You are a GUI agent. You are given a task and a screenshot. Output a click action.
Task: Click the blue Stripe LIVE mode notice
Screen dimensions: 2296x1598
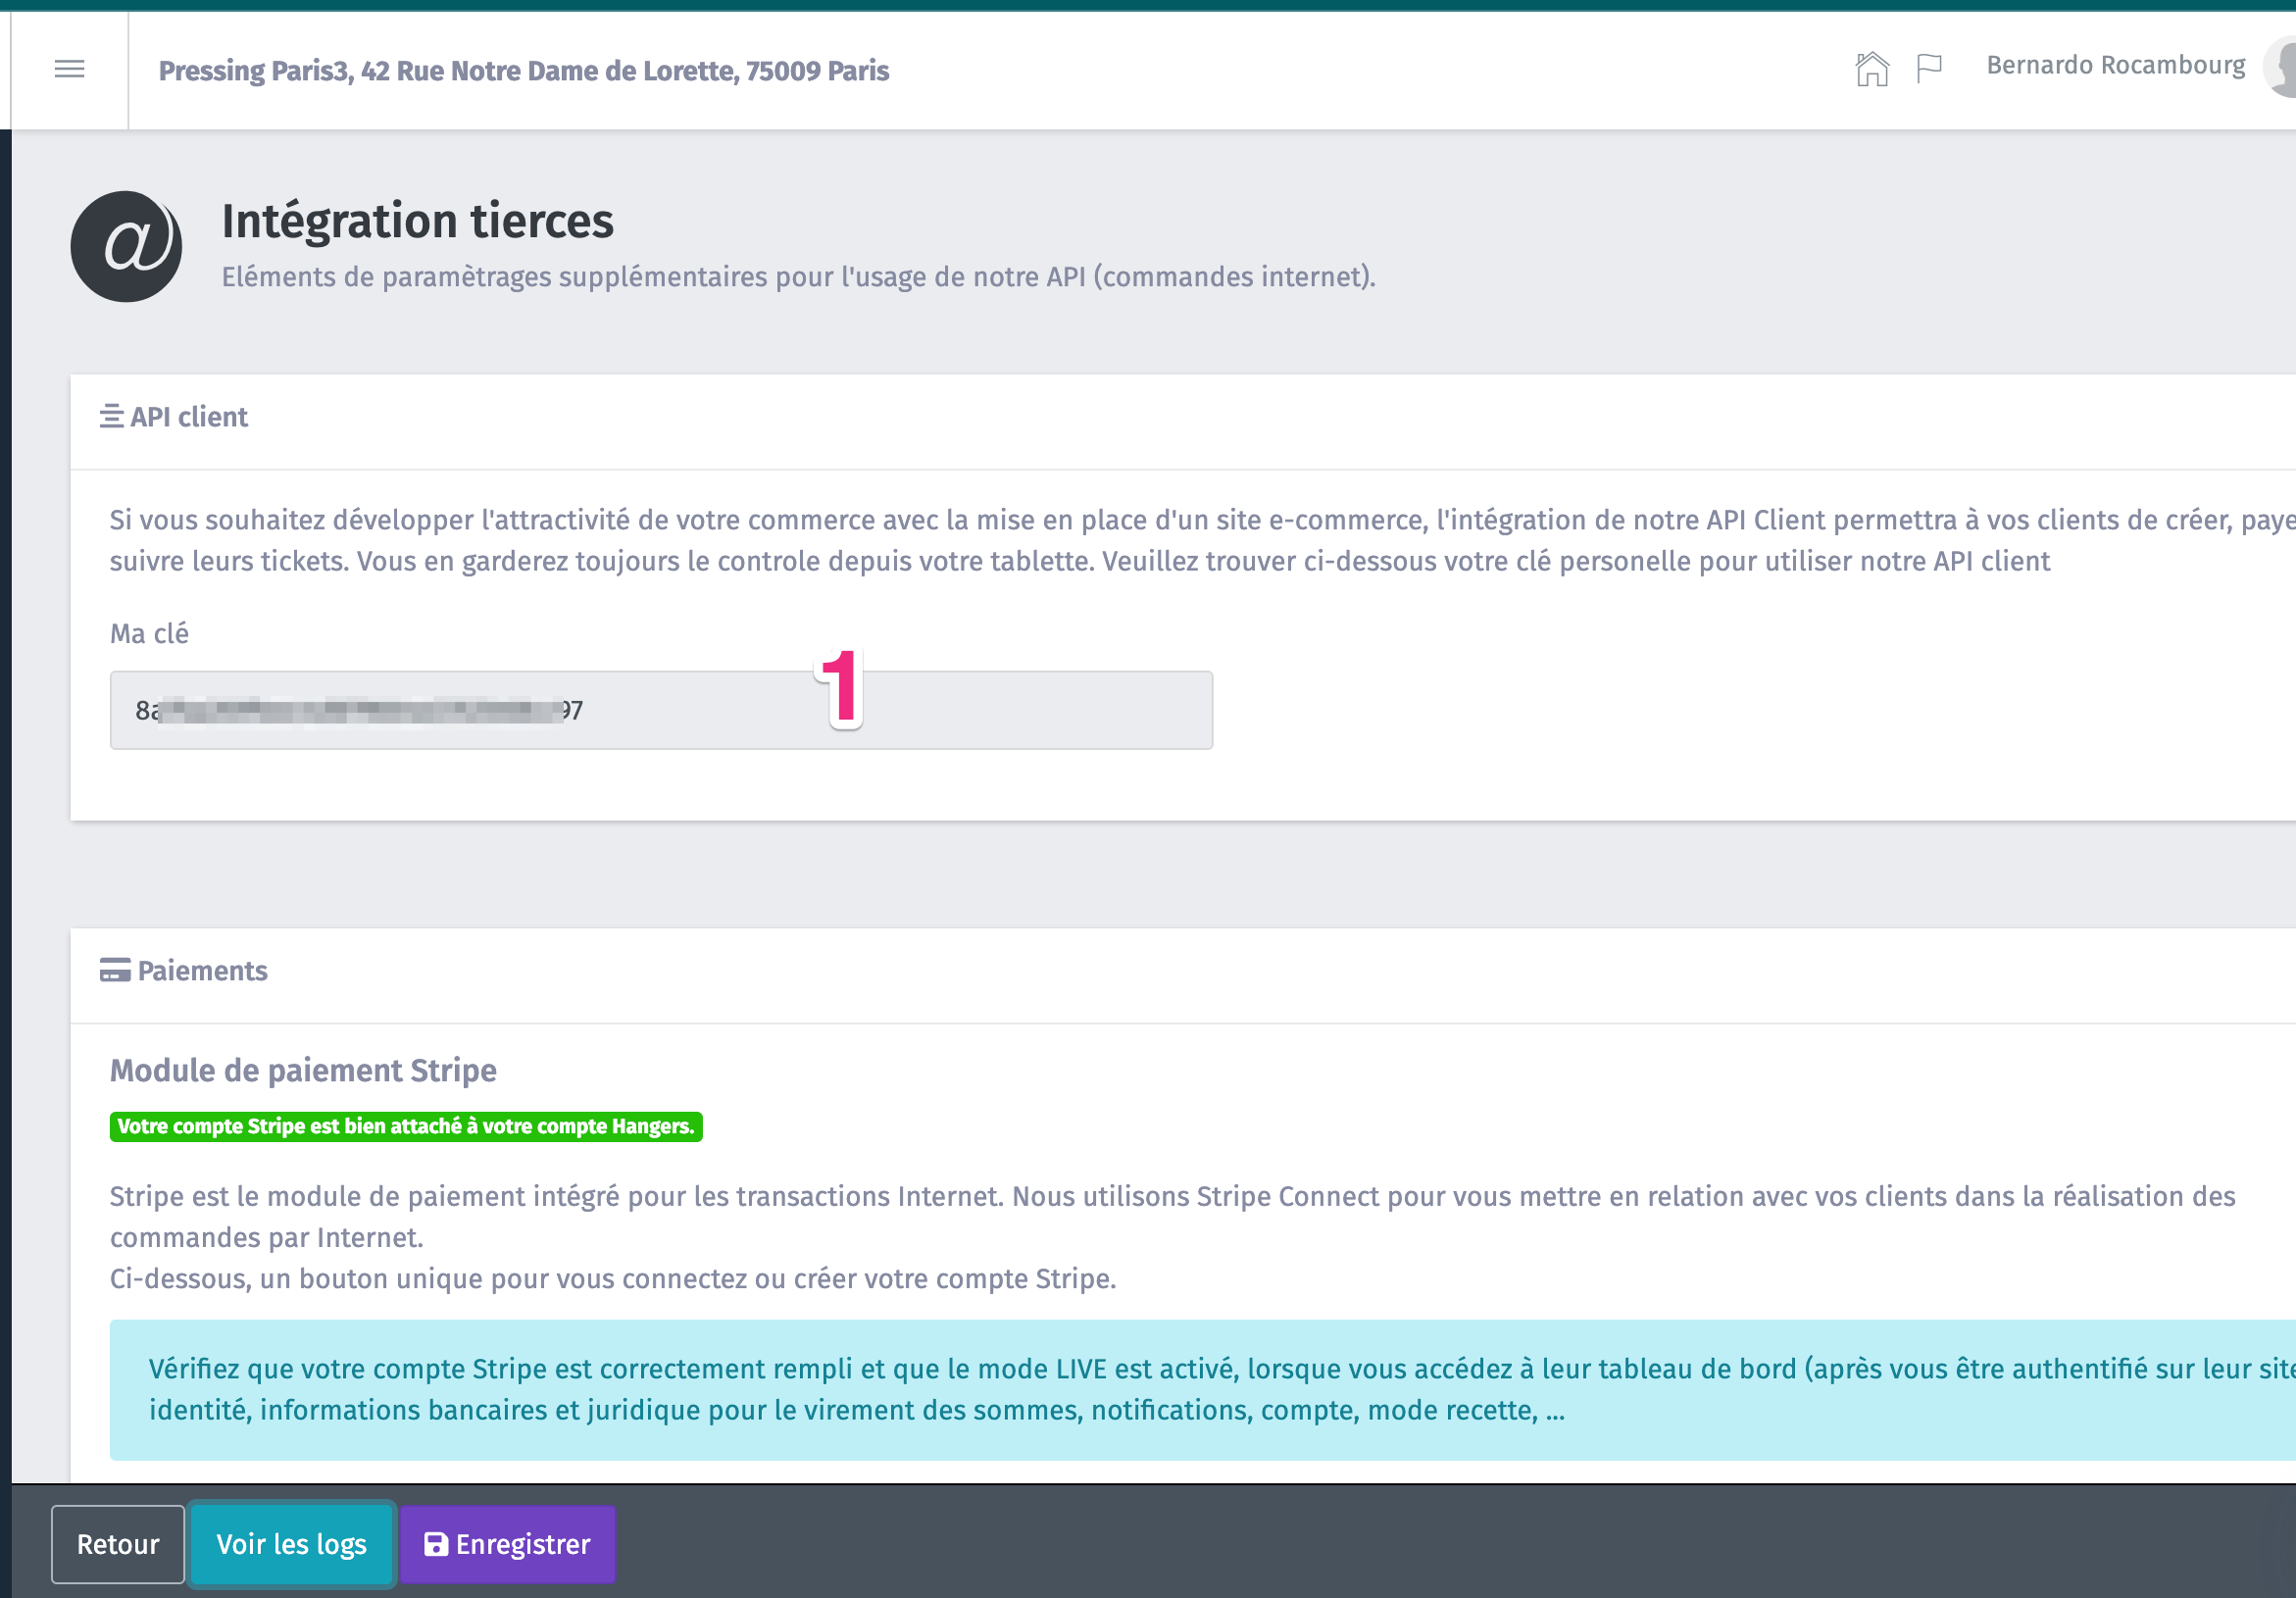pos(1203,1389)
